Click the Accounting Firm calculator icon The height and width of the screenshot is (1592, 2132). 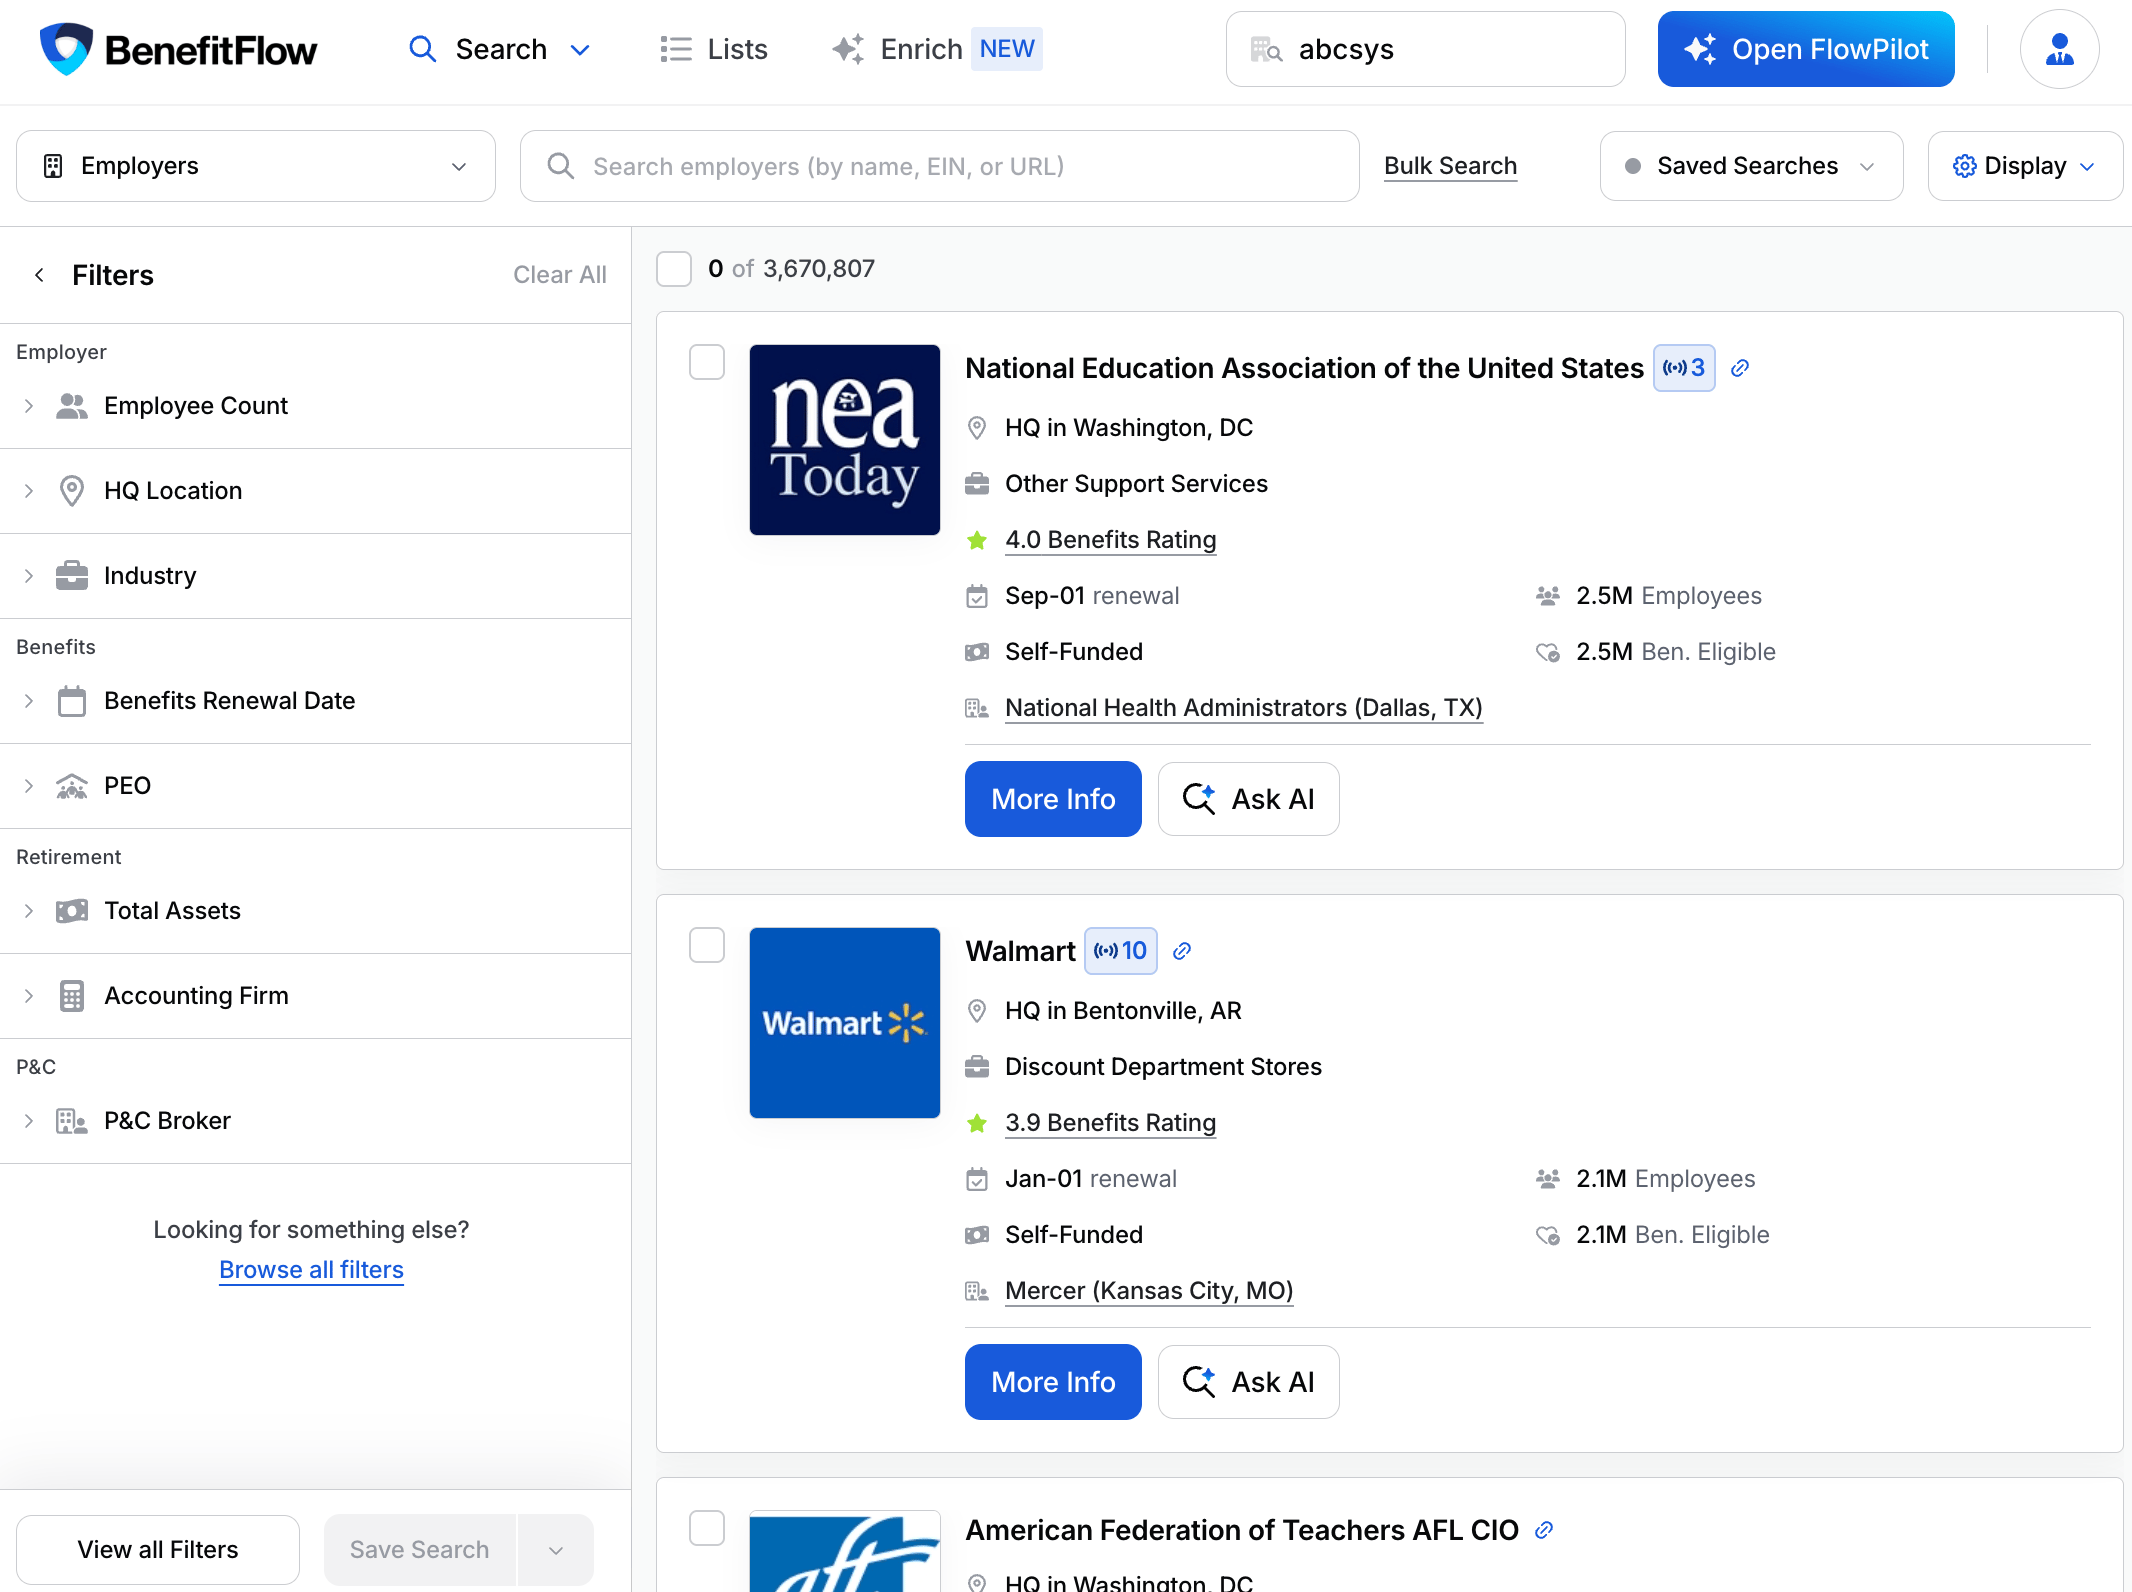pos(72,996)
